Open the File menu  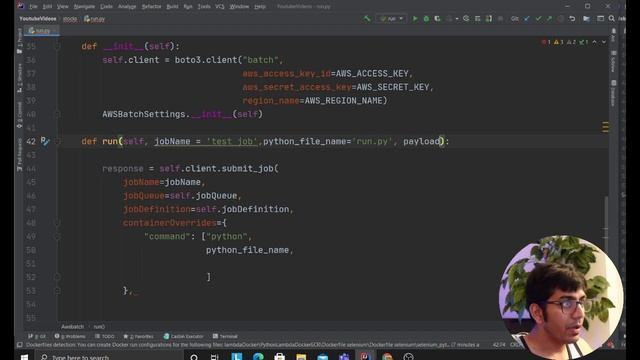[x=33, y=7]
